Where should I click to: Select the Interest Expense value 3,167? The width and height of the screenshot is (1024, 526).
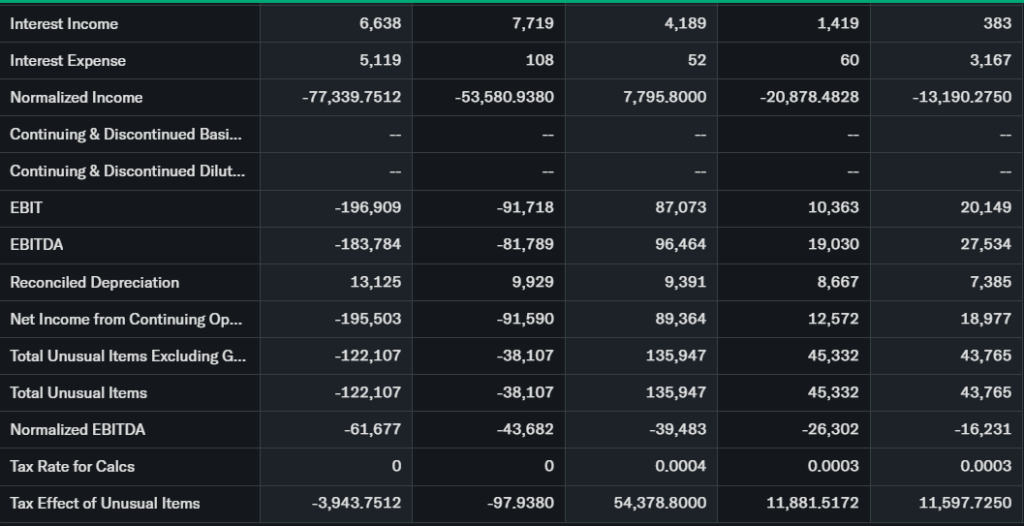tap(990, 61)
